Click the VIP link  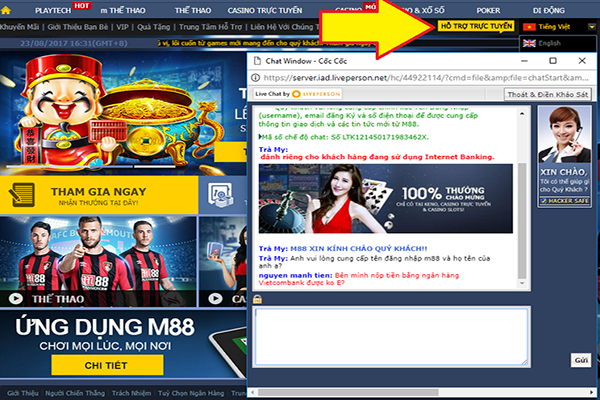click(122, 27)
